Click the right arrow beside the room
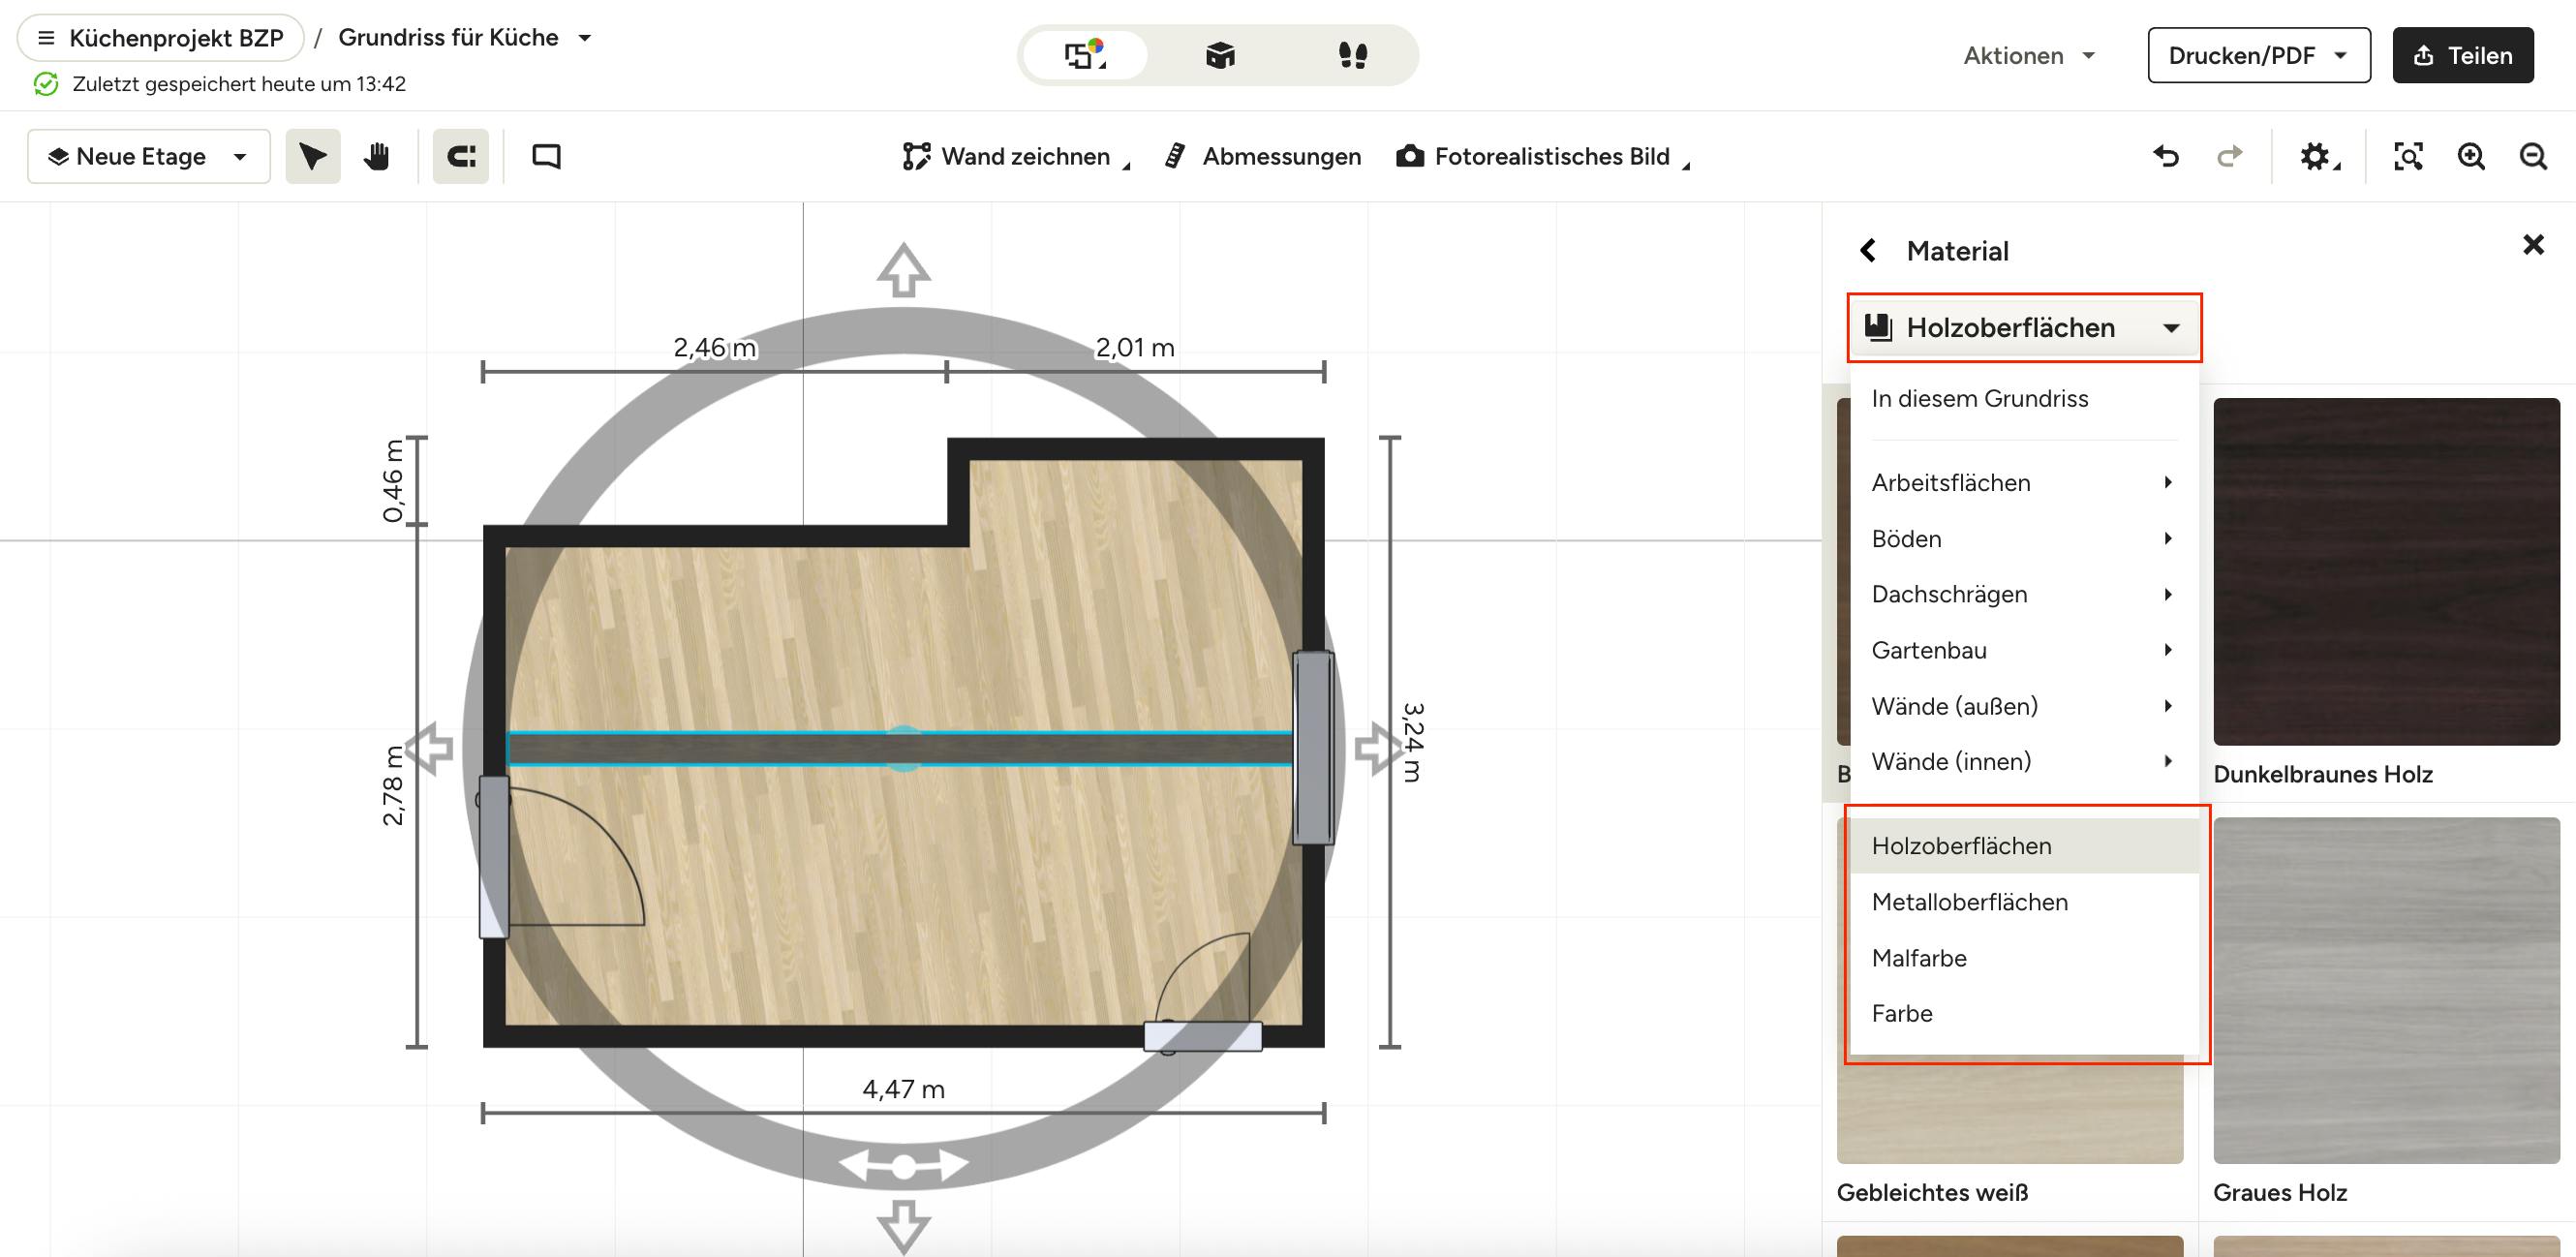 pos(1378,748)
